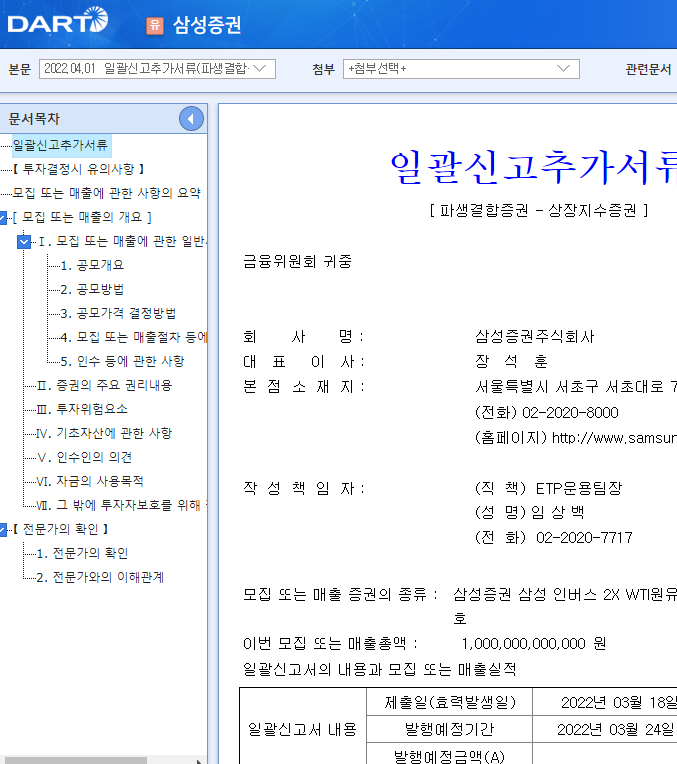Select [ 모집 또는 매출의 개요 ] entry
Image resolution: width=677 pixels, height=764 pixels.
[x=82, y=217]
